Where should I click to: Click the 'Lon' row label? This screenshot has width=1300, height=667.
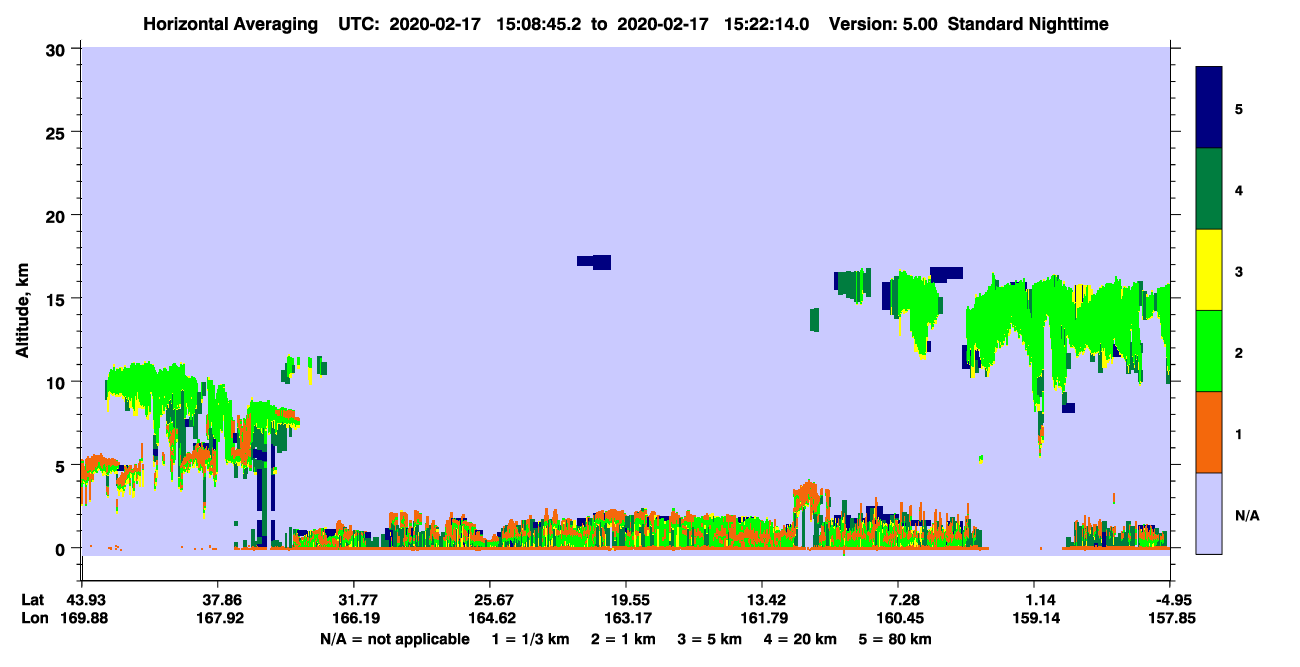34,618
